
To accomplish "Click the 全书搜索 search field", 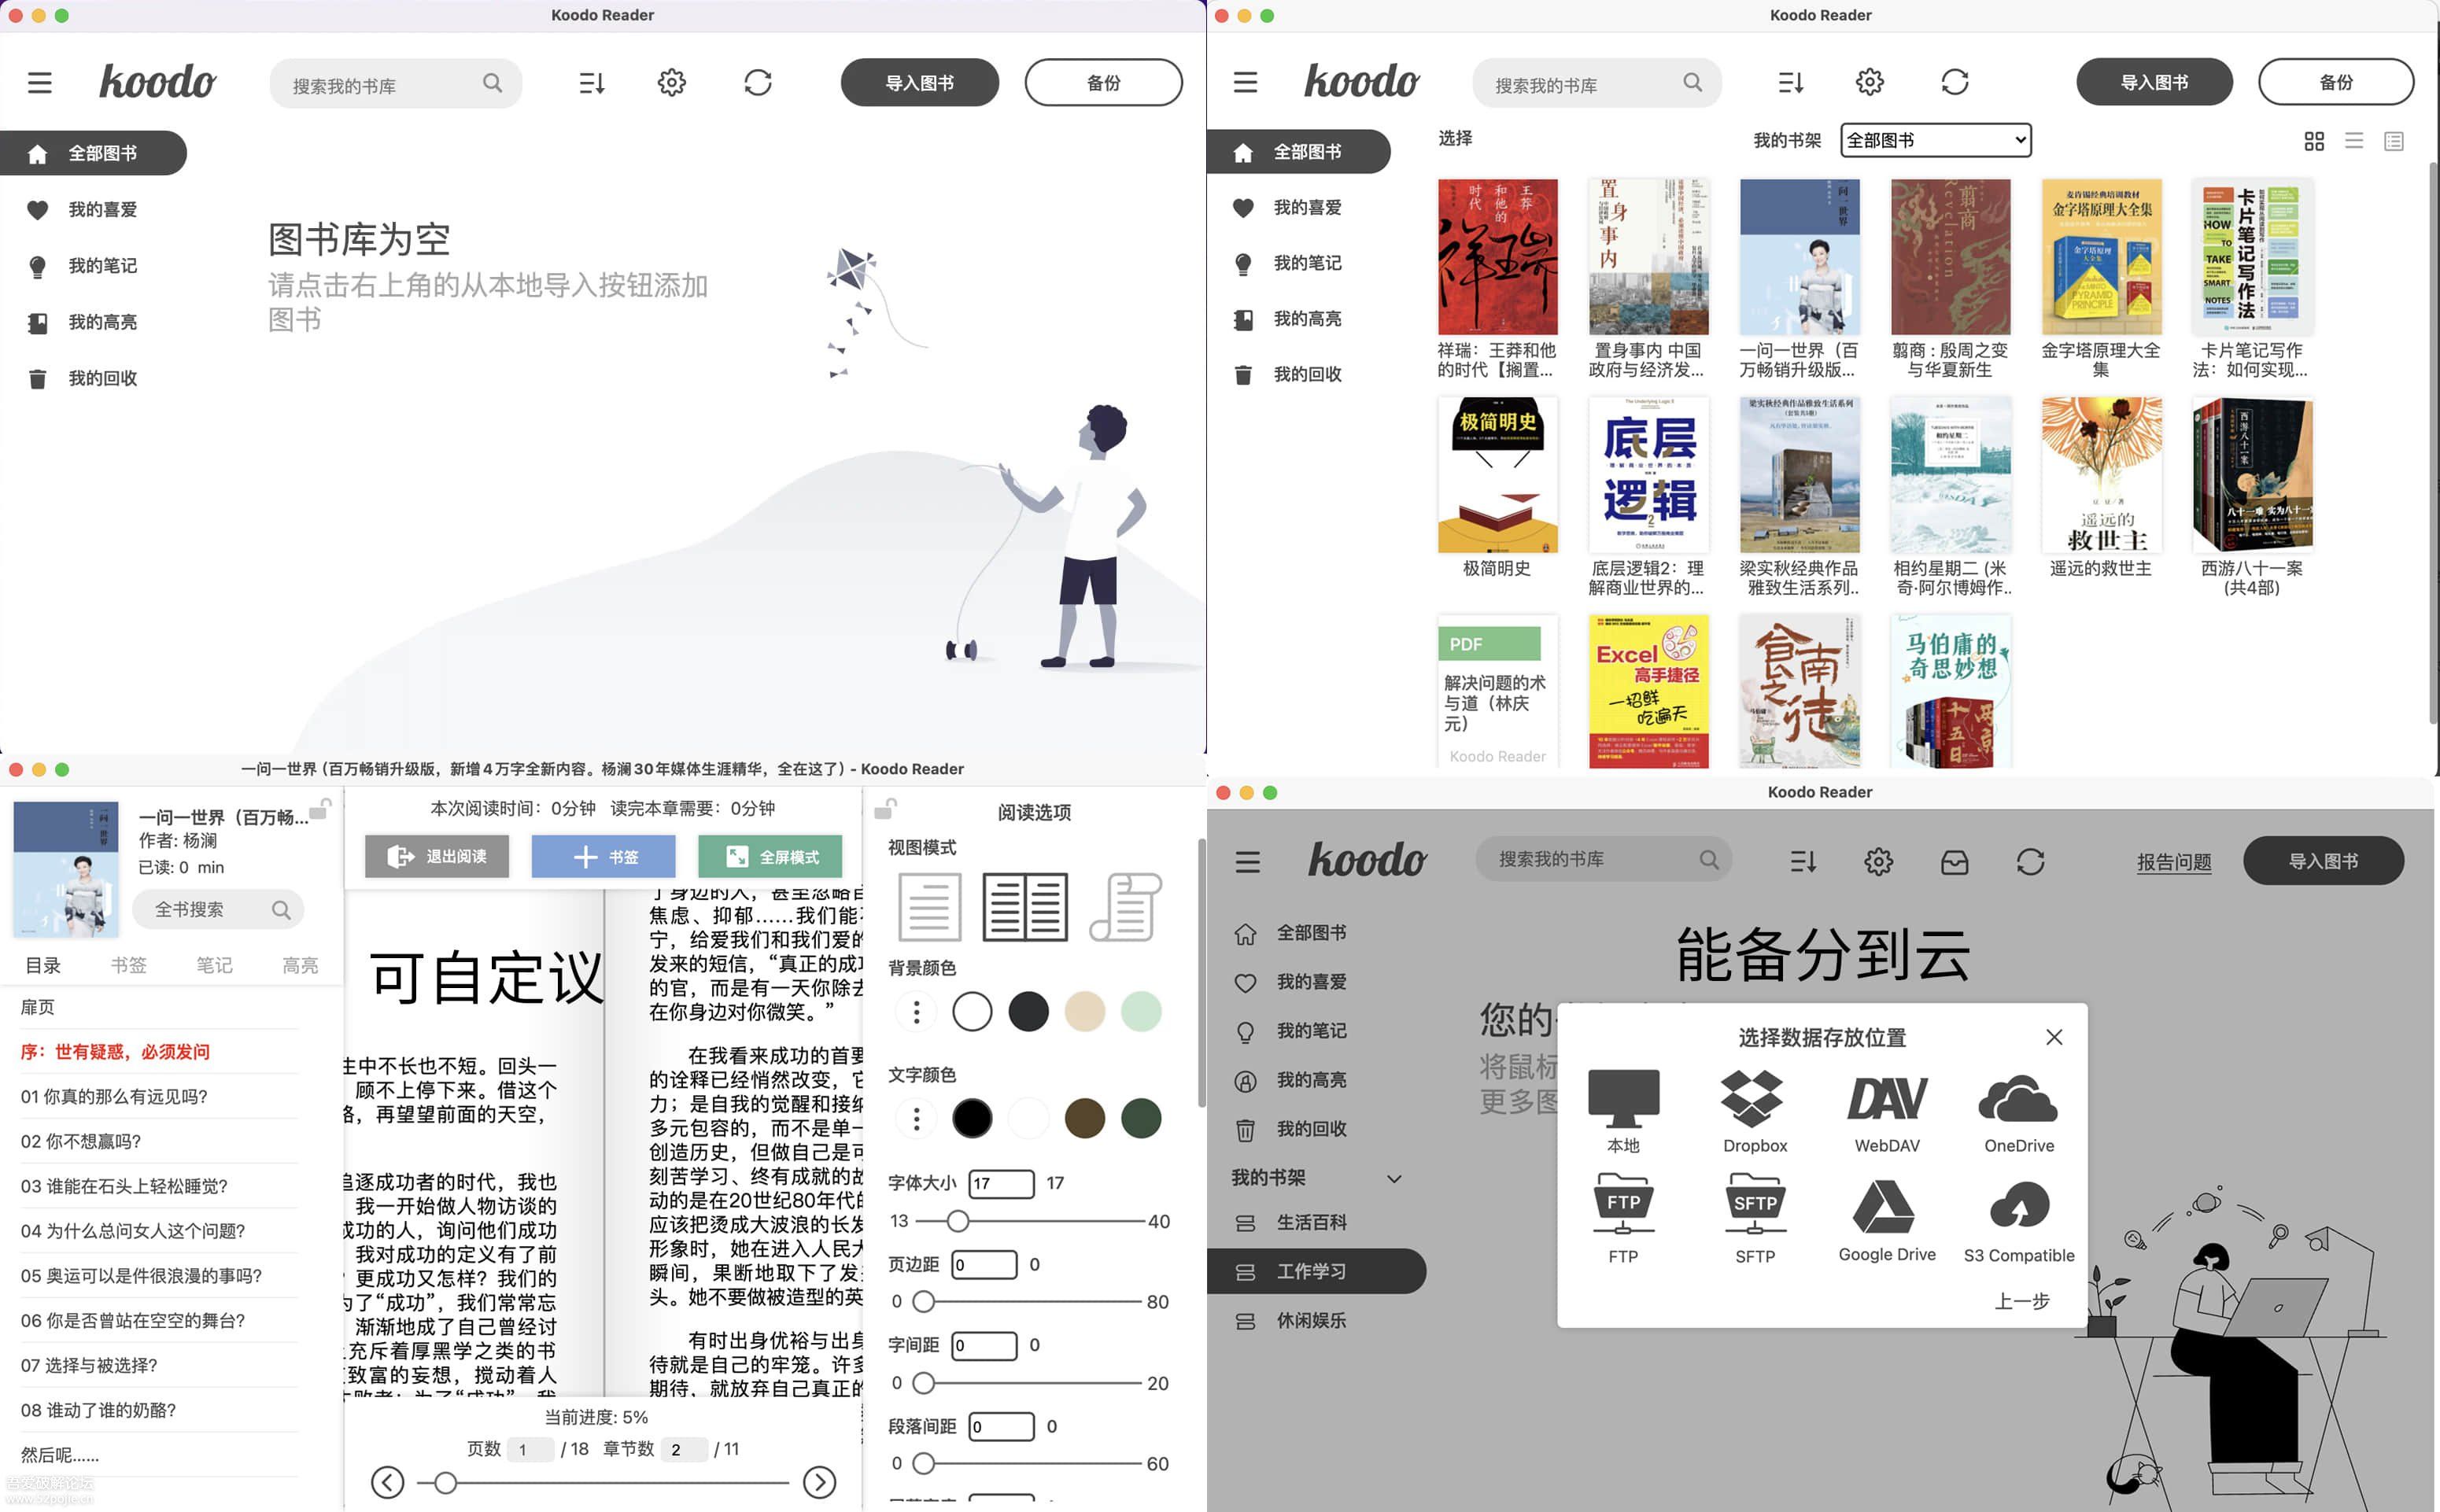I will (x=218, y=909).
